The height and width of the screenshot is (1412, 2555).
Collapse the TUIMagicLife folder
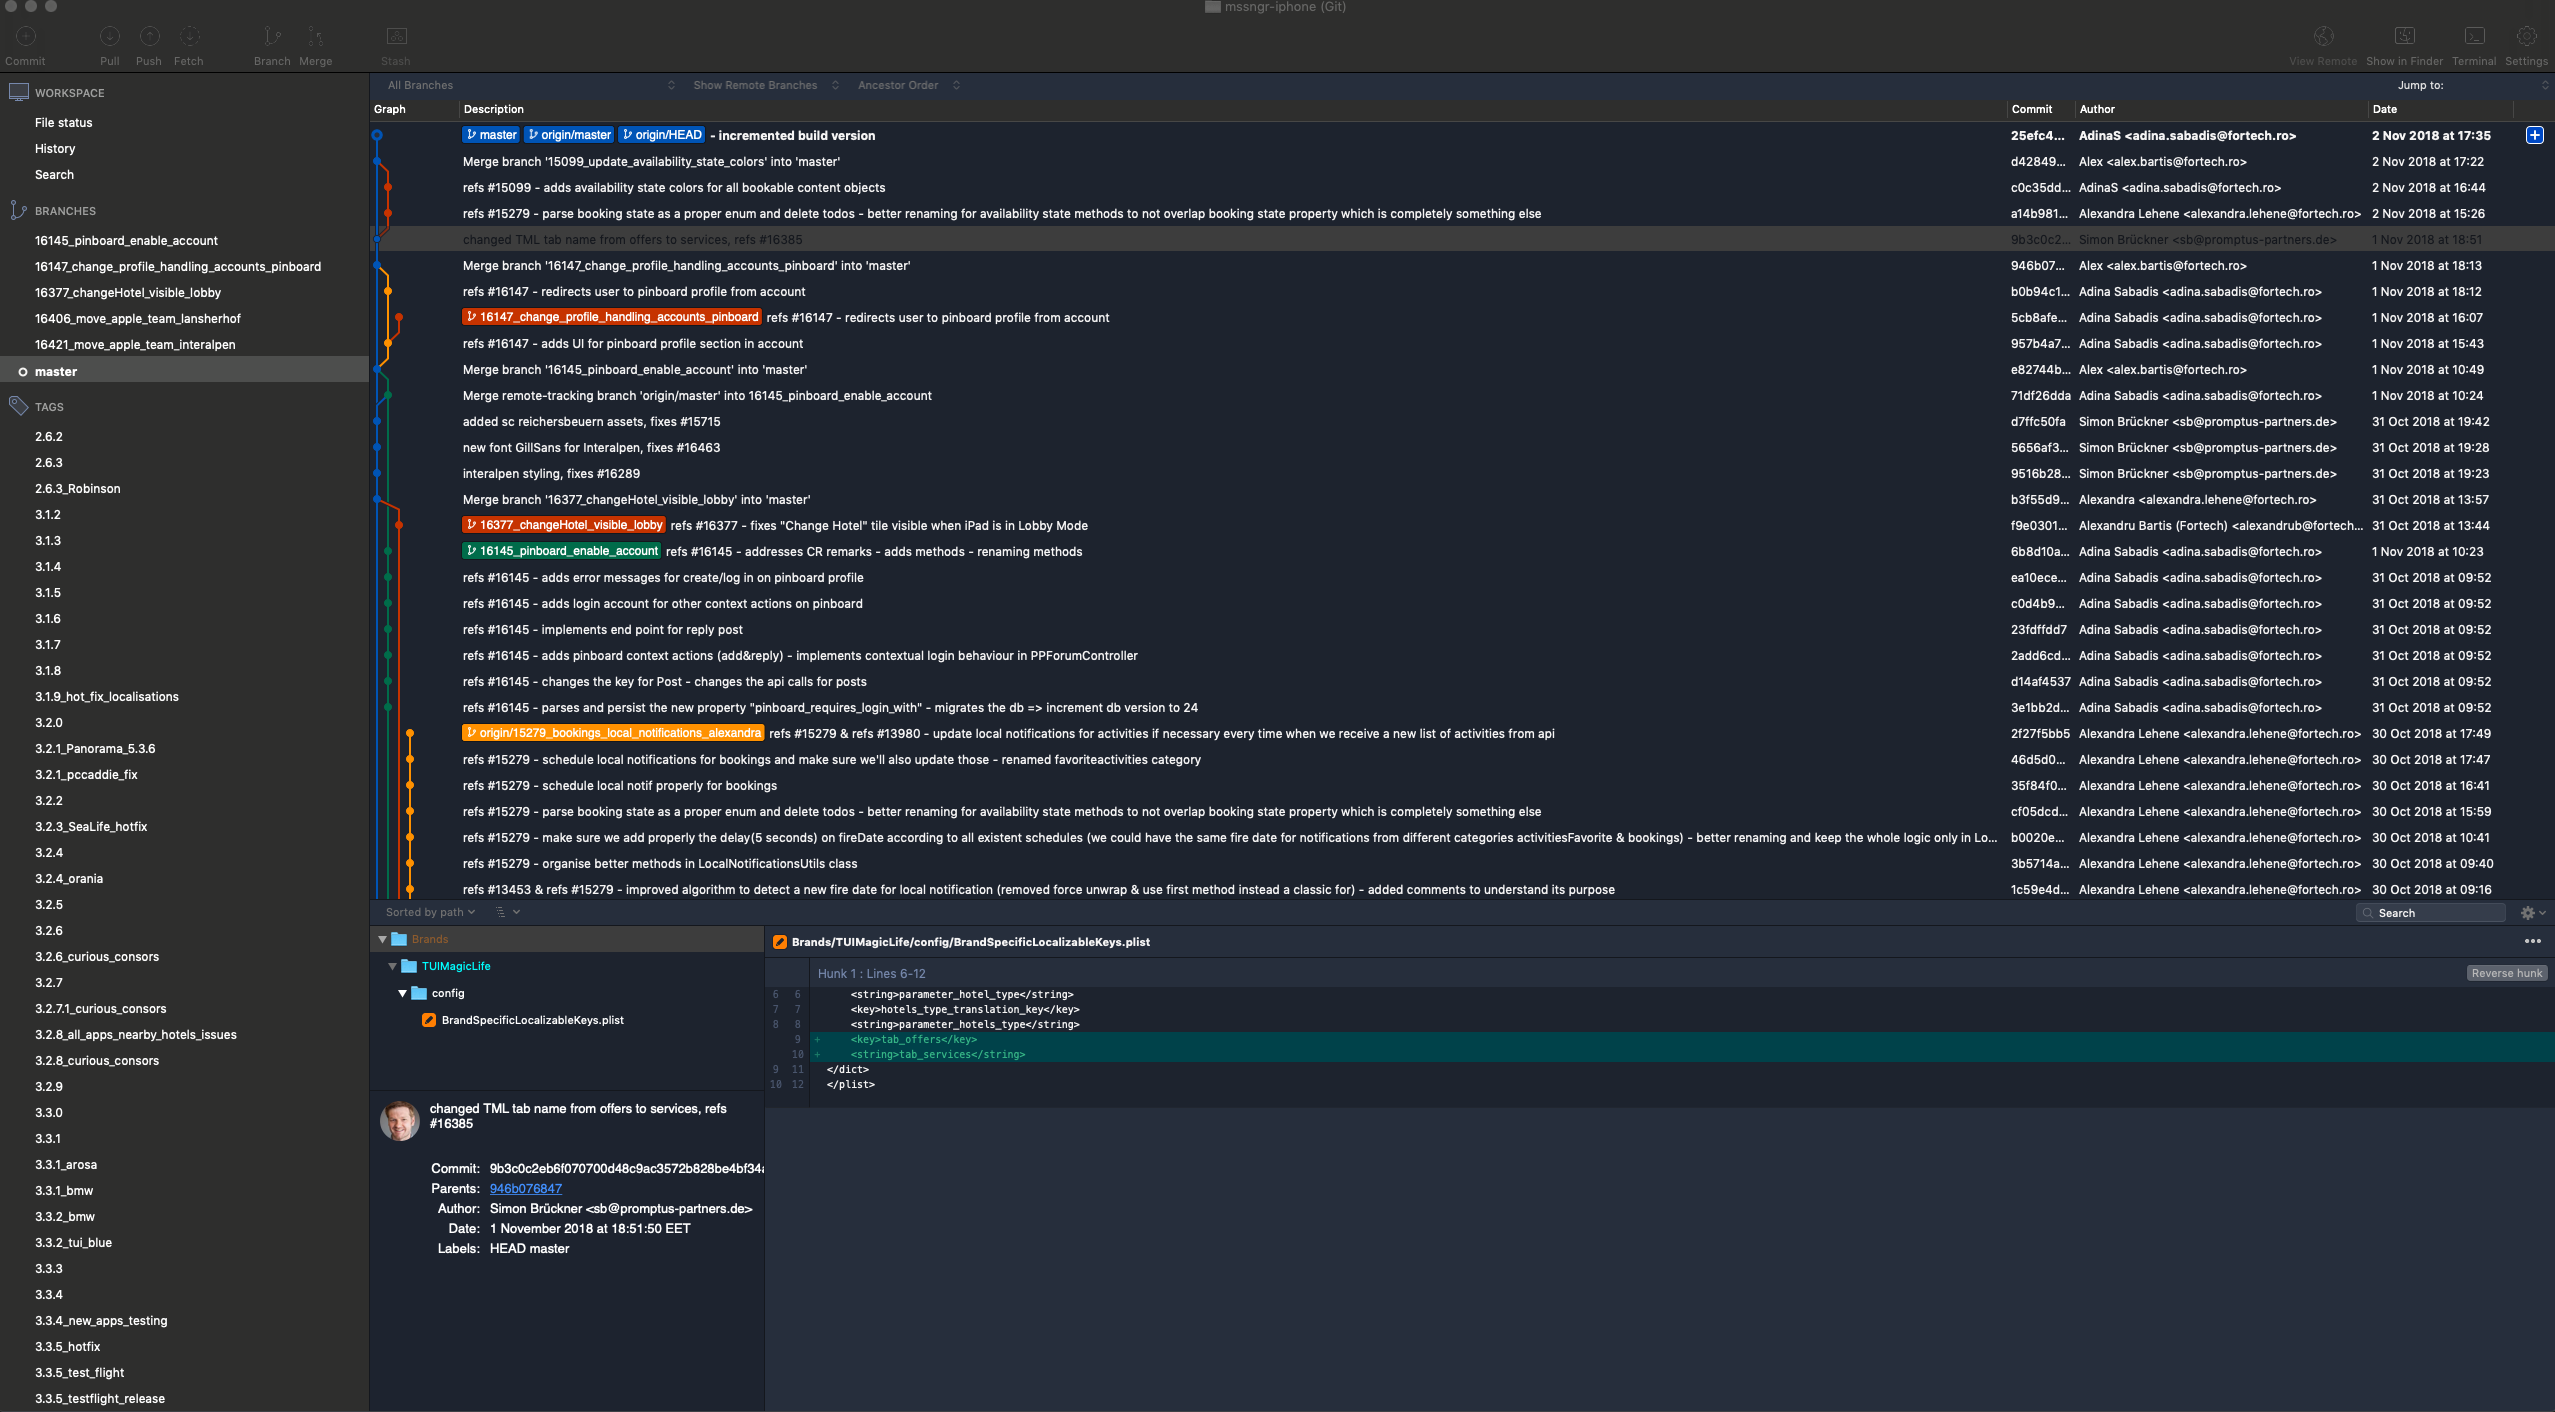[x=392, y=966]
